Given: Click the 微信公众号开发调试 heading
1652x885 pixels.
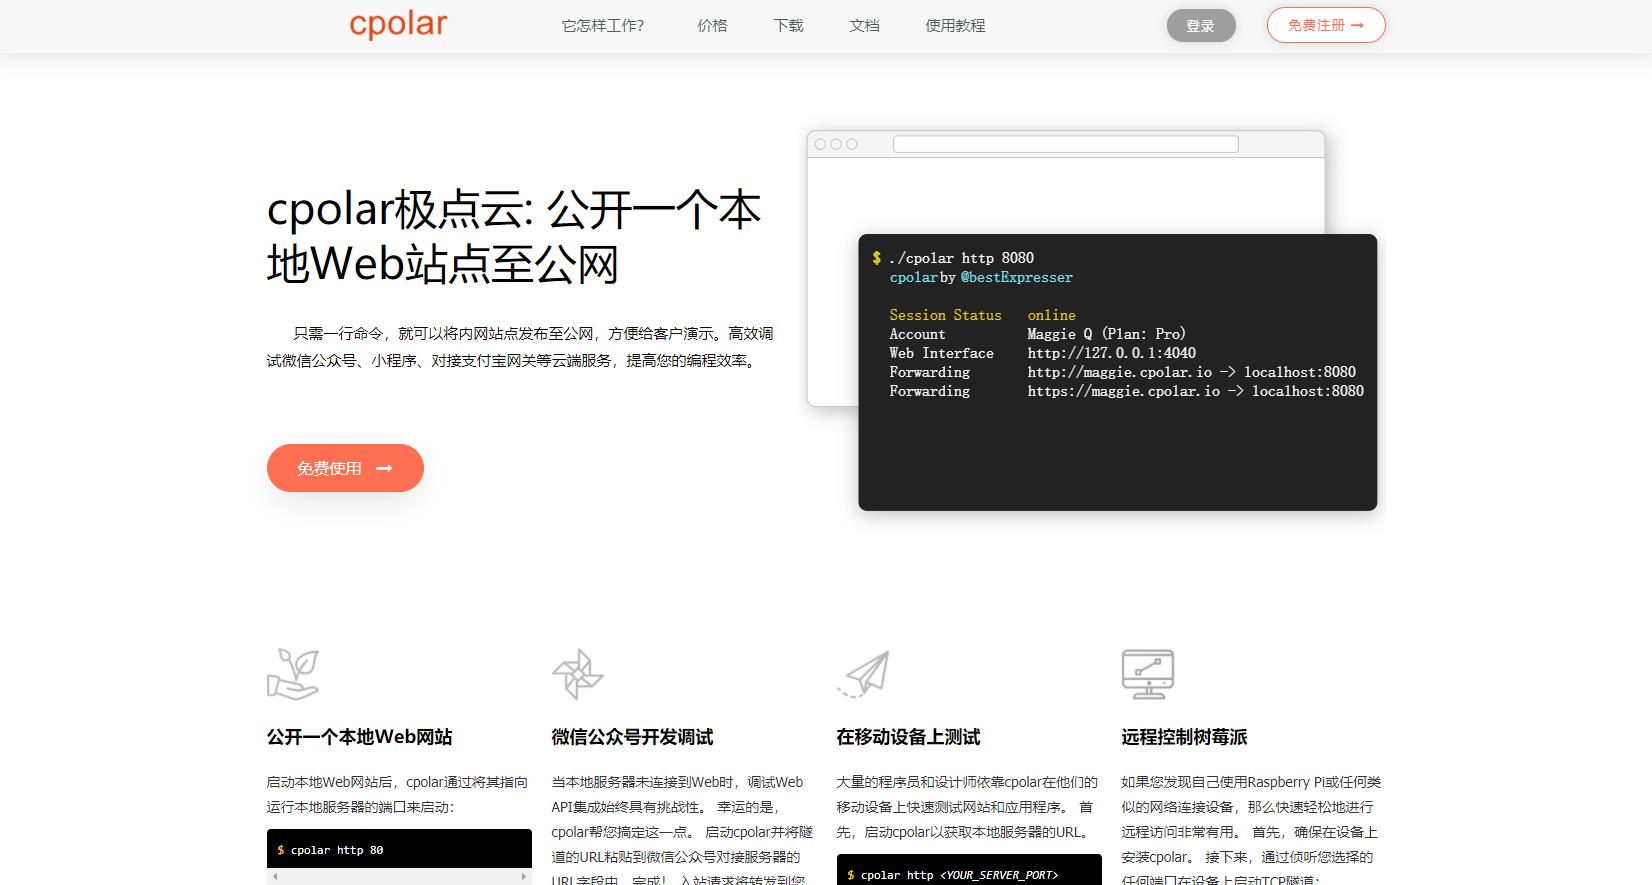Looking at the screenshot, I should click(632, 737).
